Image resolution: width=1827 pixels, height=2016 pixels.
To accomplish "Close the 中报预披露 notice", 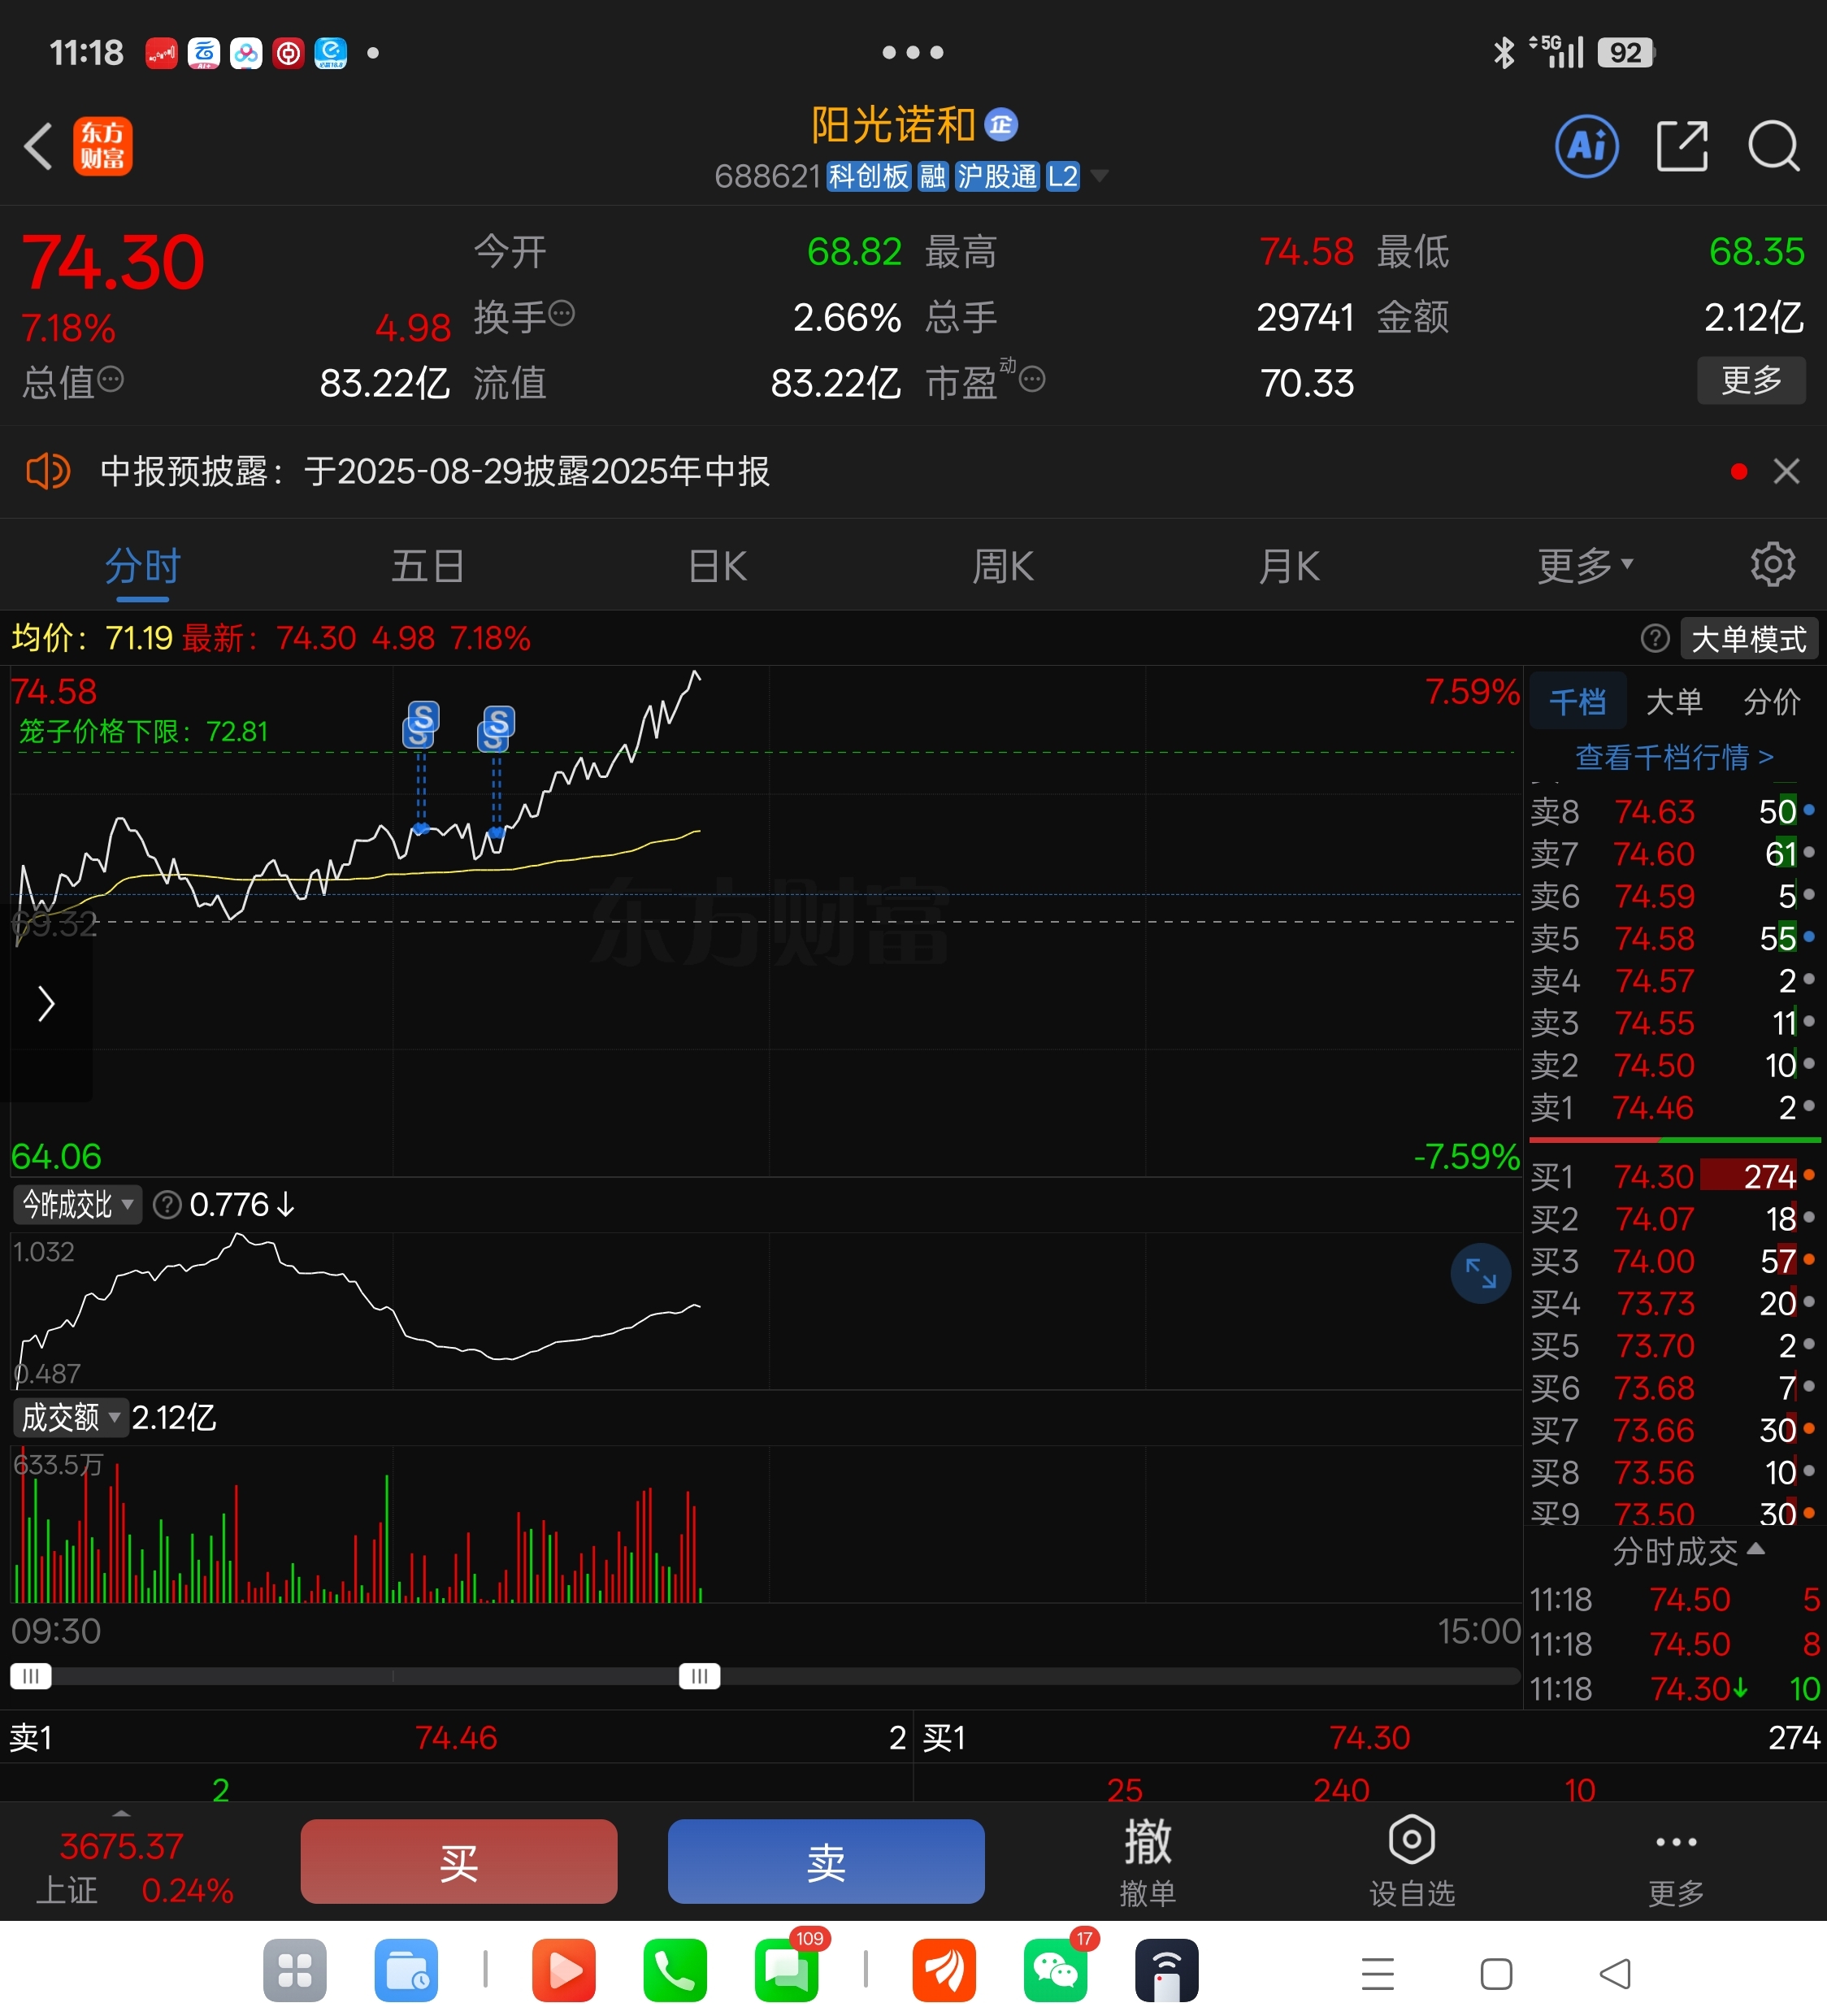I will (x=1786, y=471).
